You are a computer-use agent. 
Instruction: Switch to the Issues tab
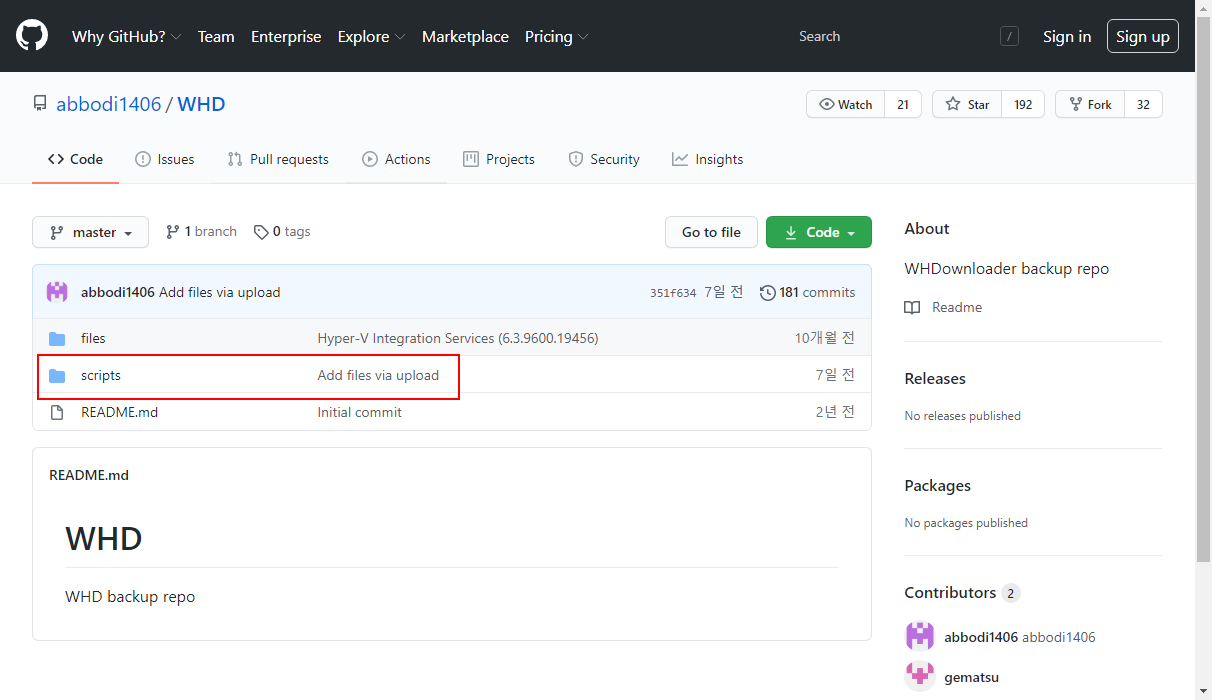(165, 159)
